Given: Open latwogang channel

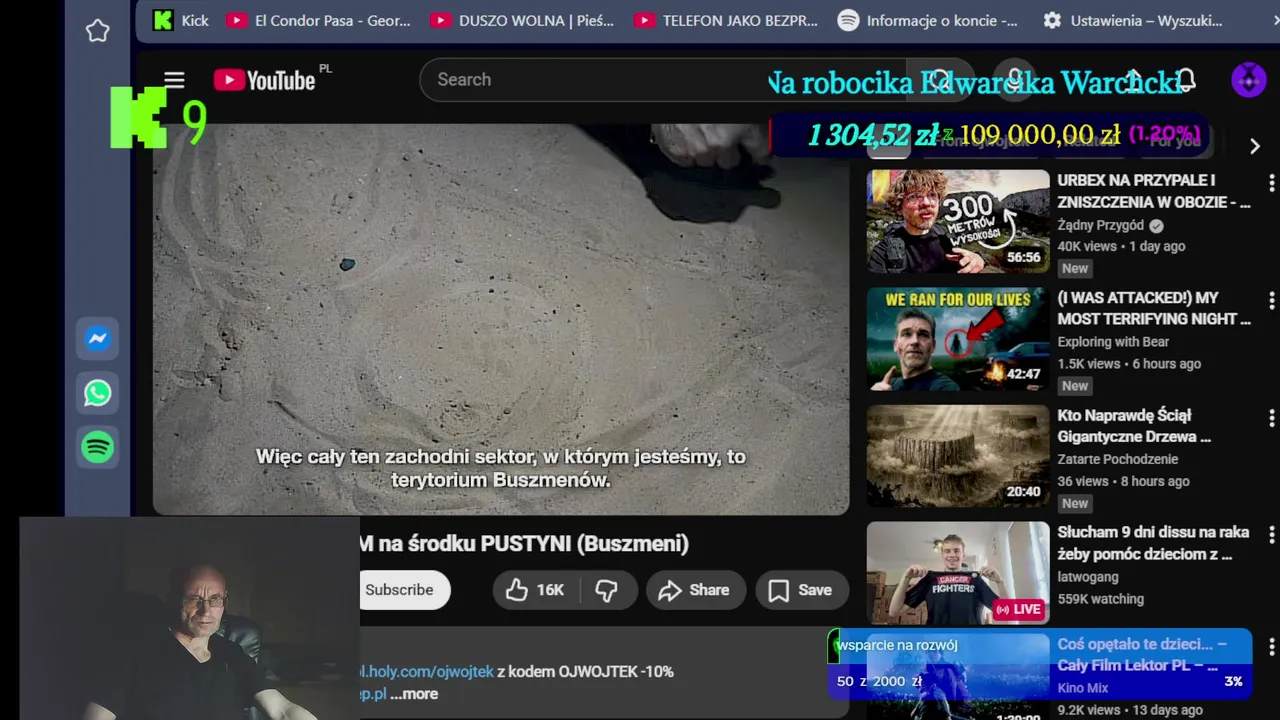Looking at the screenshot, I should click(x=1088, y=577).
